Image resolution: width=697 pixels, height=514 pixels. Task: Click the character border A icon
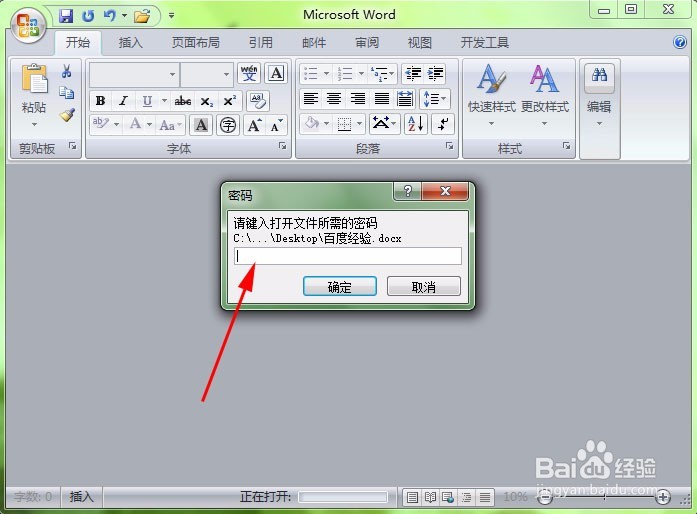(x=276, y=73)
